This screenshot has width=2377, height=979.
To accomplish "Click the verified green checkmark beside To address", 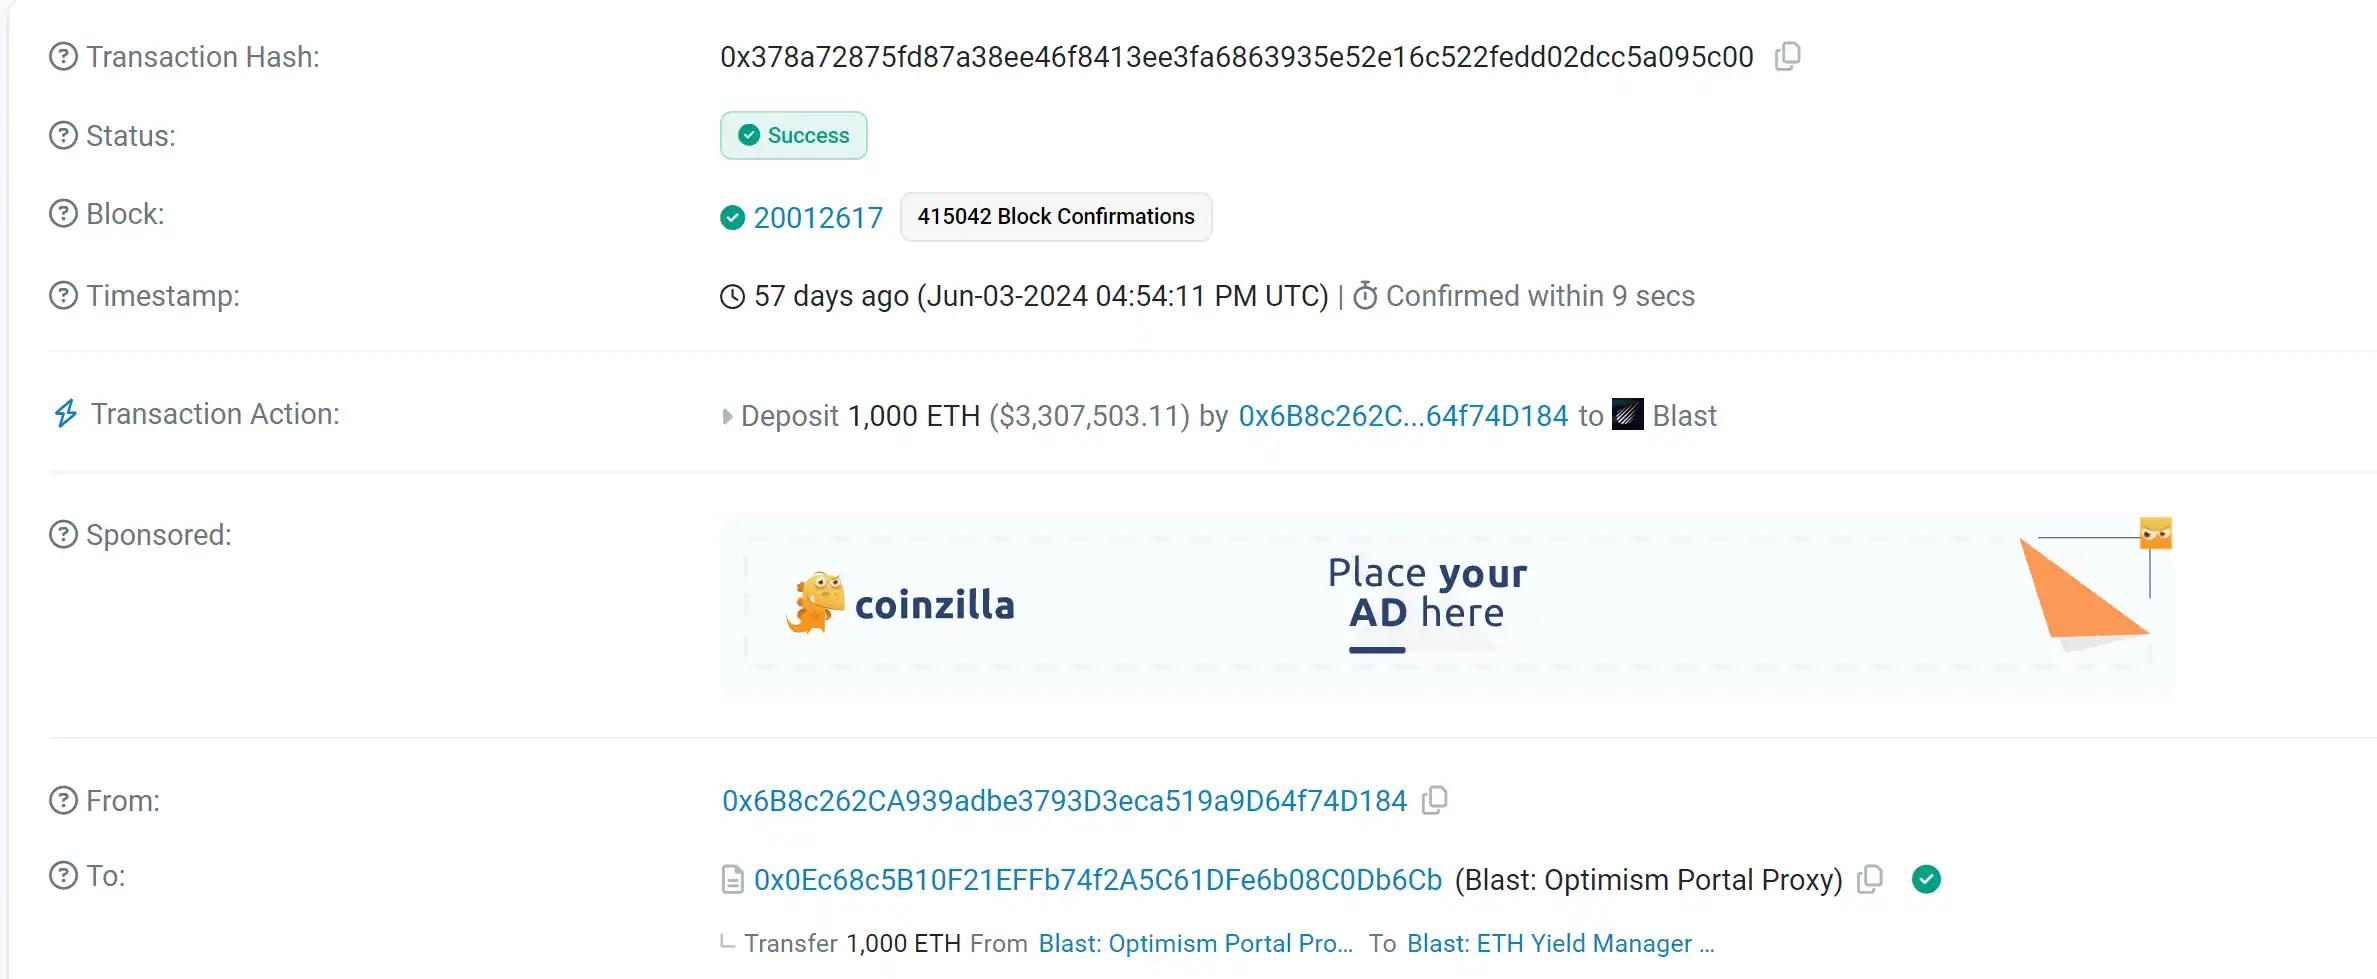I will pyautogui.click(x=1926, y=879).
